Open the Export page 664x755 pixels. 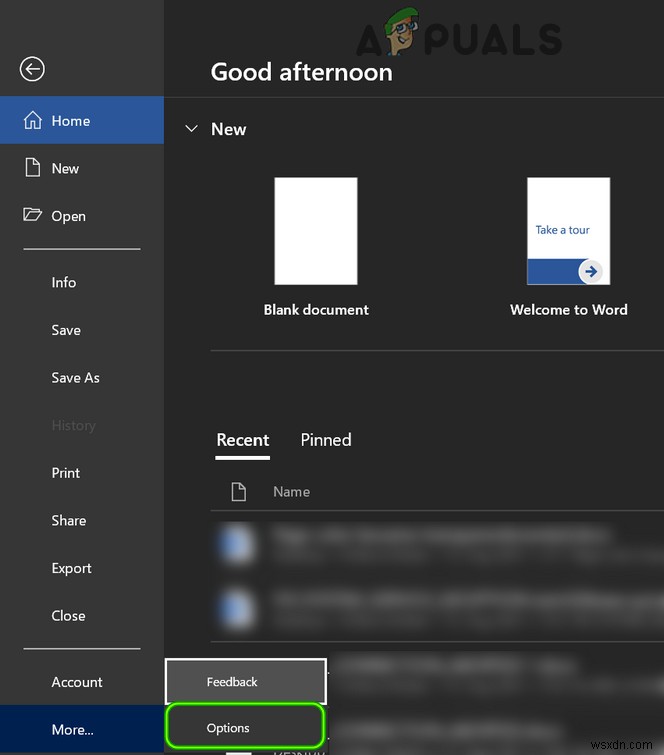(x=82, y=568)
